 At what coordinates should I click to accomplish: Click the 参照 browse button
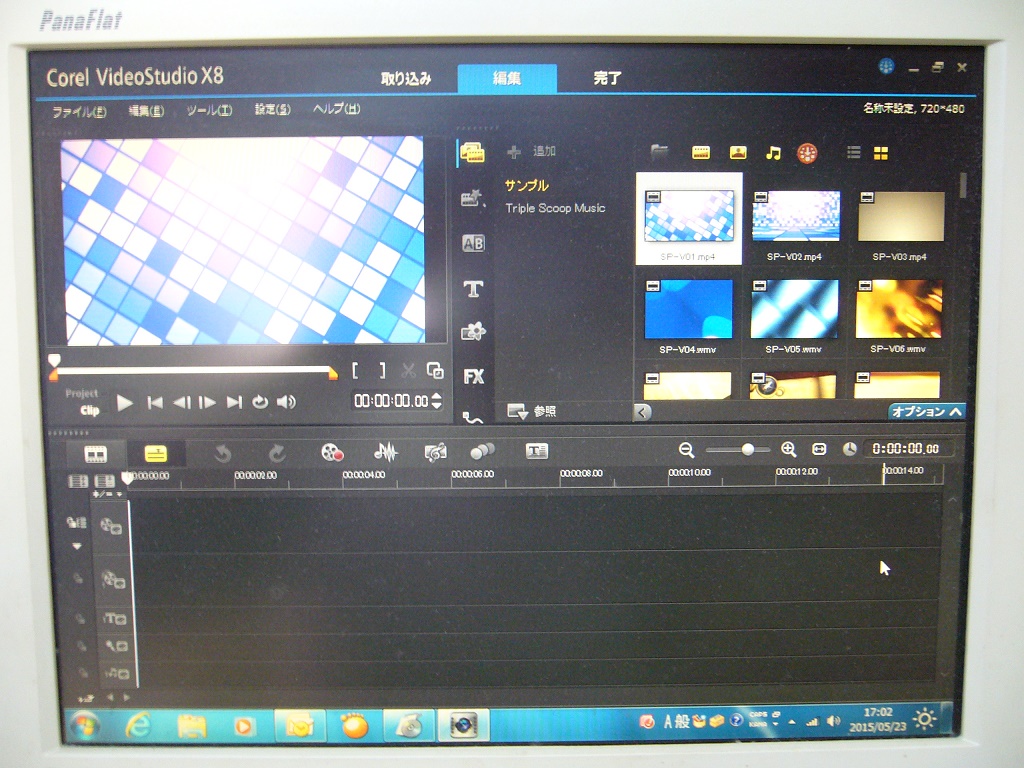coord(532,411)
